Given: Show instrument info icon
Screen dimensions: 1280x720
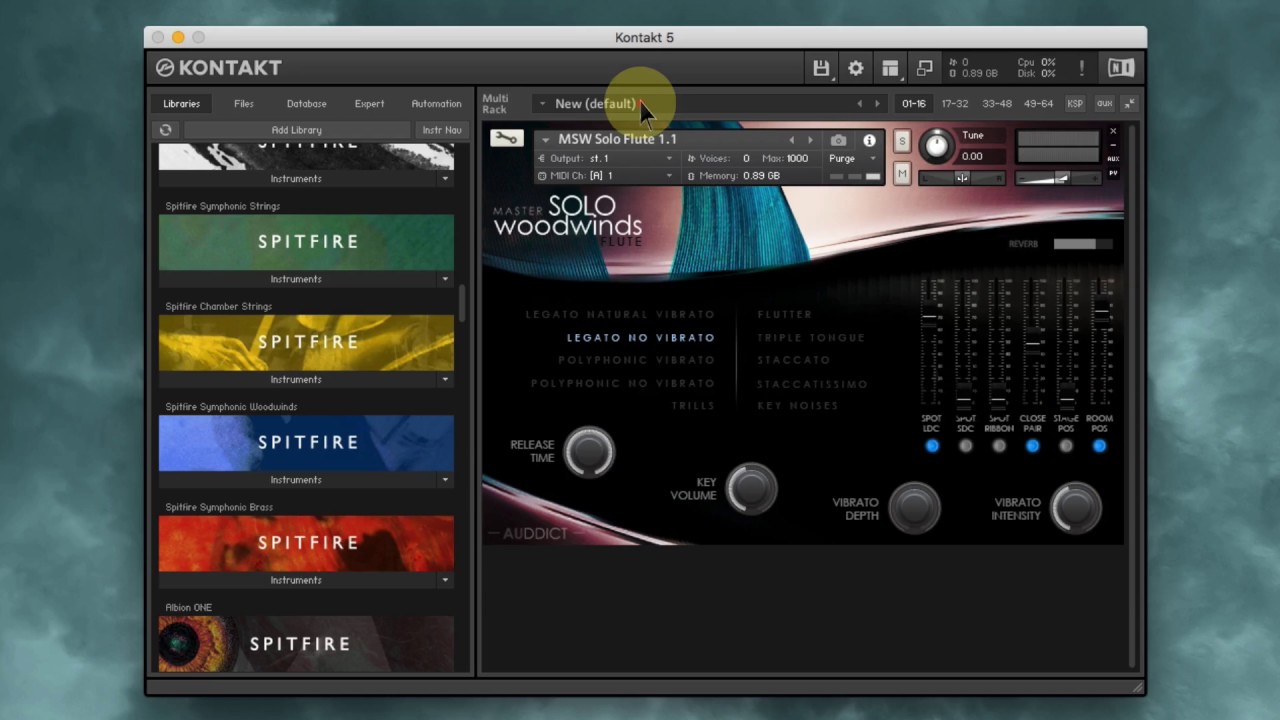Looking at the screenshot, I should tap(869, 141).
